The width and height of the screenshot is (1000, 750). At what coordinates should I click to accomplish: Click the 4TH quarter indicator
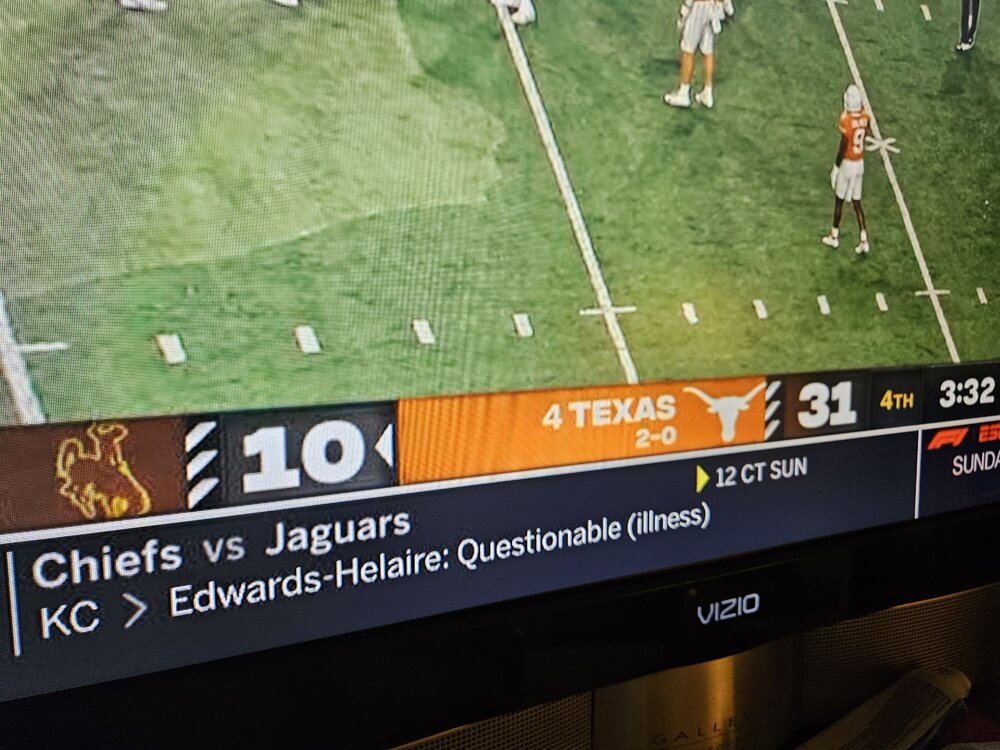[x=897, y=401]
